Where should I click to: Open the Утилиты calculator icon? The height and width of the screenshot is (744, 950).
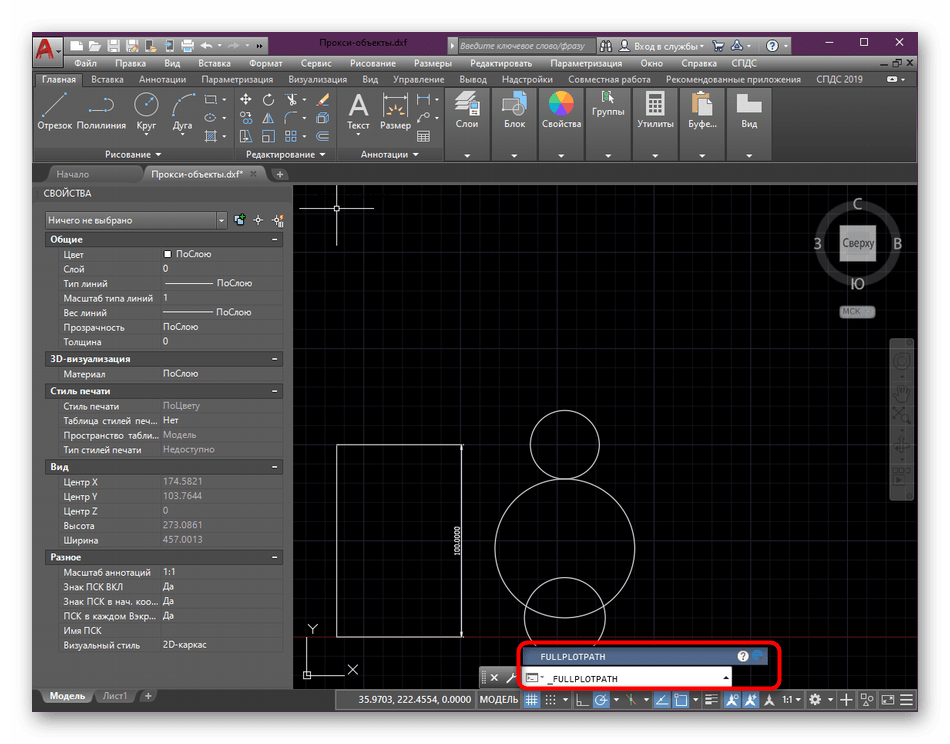pyautogui.click(x=655, y=108)
